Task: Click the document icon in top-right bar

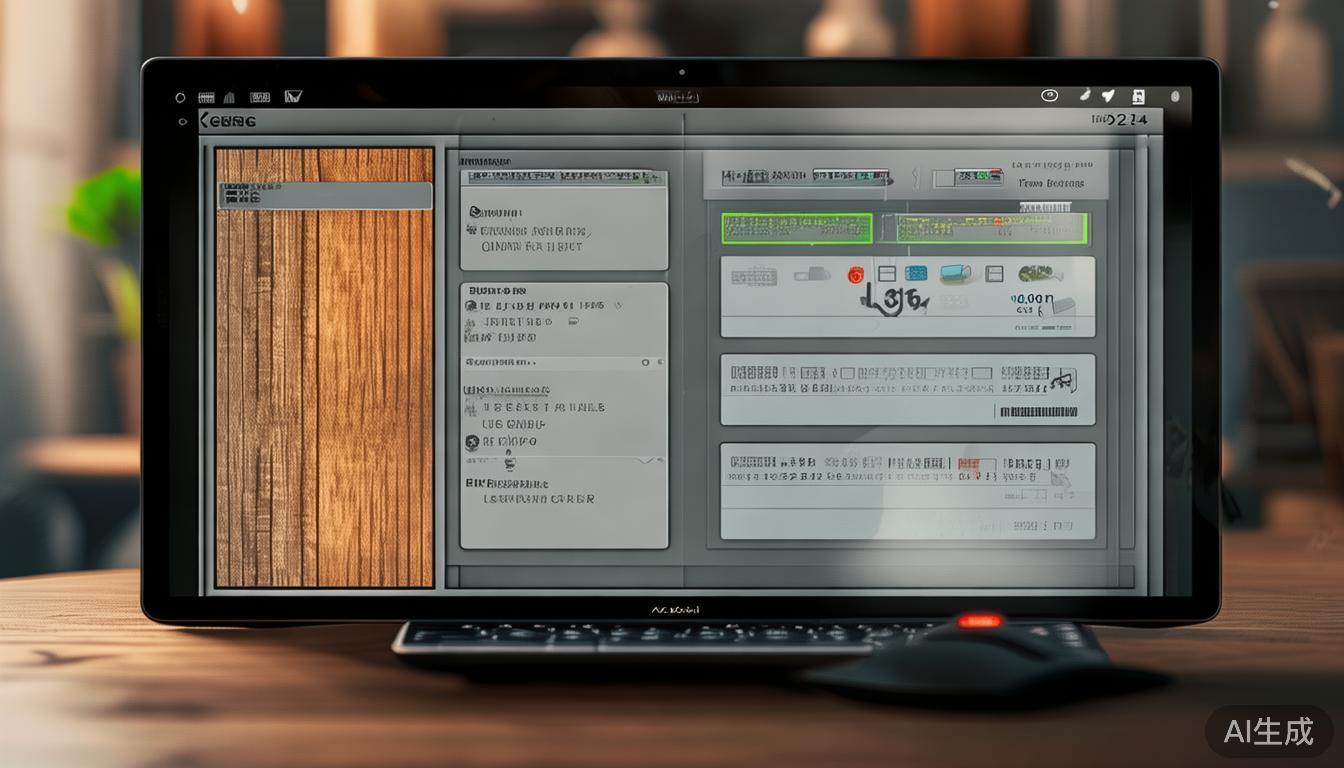Action: 1138,97
